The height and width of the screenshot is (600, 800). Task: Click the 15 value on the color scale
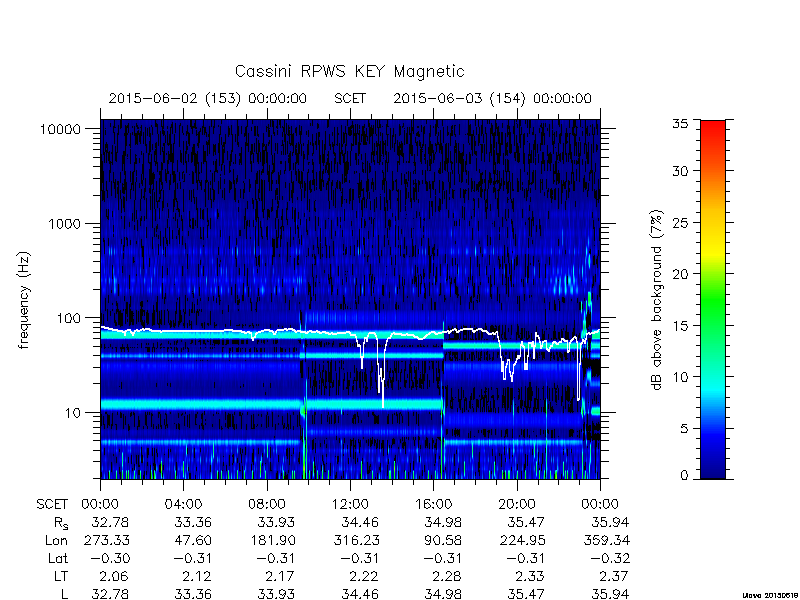point(680,326)
